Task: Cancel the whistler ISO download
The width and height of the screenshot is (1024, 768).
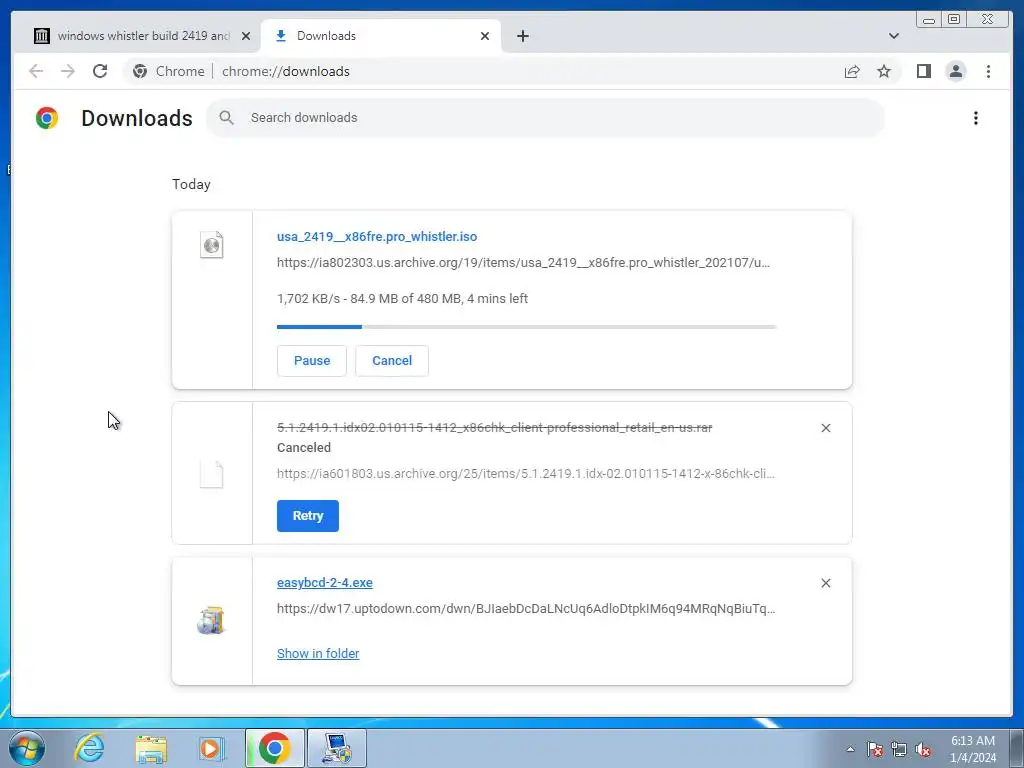Action: 392,360
